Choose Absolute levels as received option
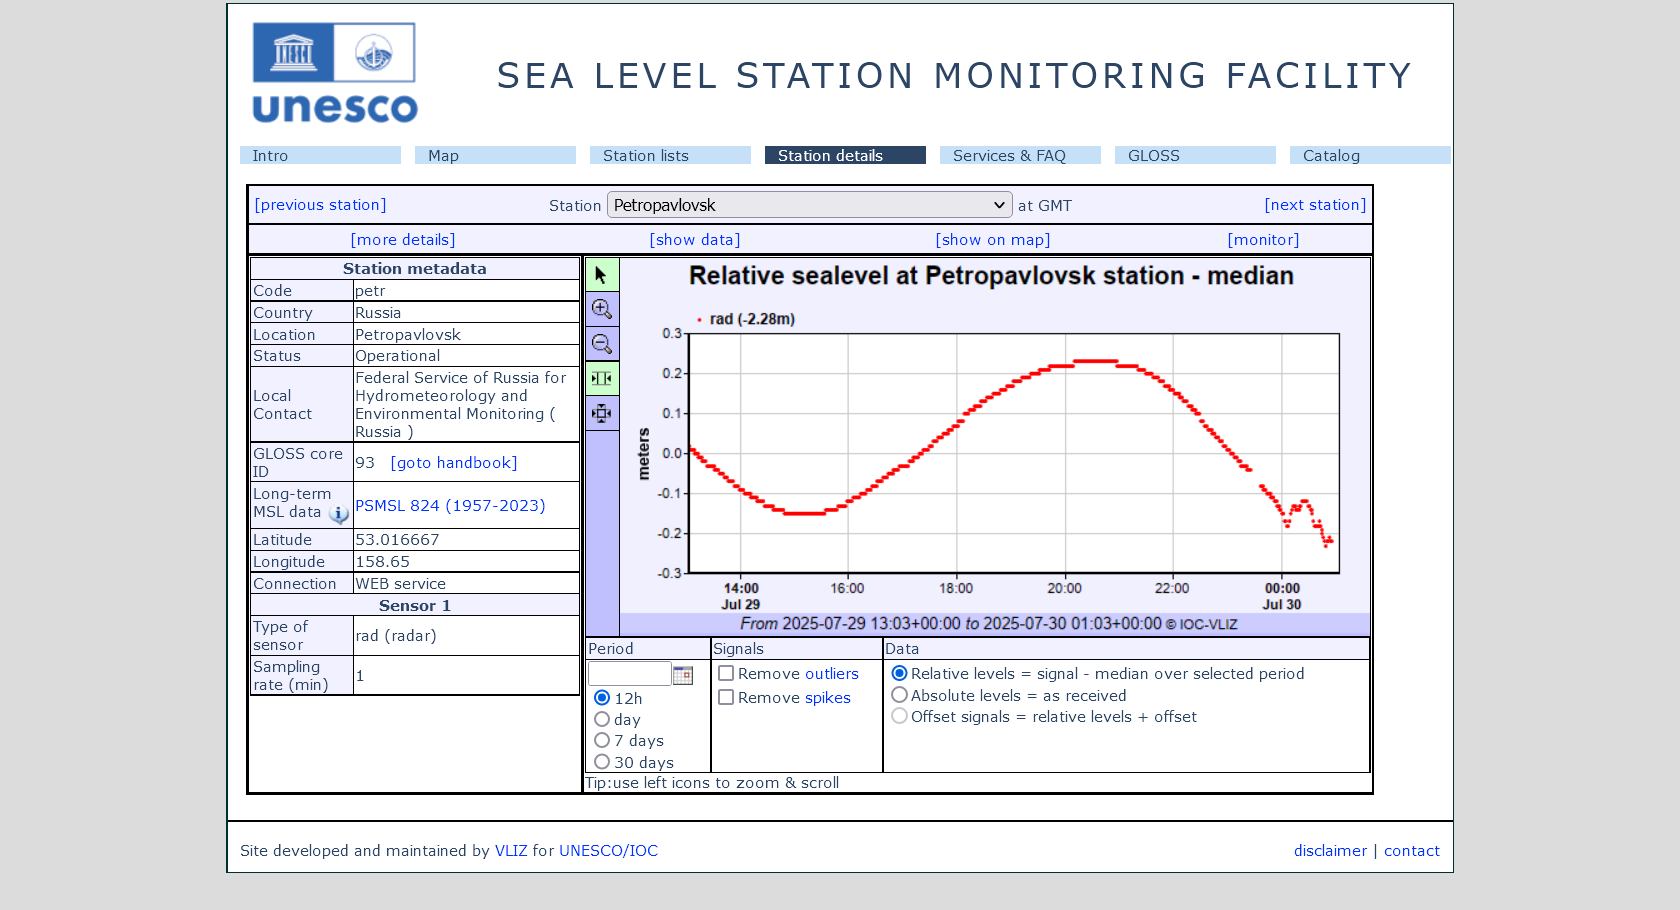 (x=899, y=695)
